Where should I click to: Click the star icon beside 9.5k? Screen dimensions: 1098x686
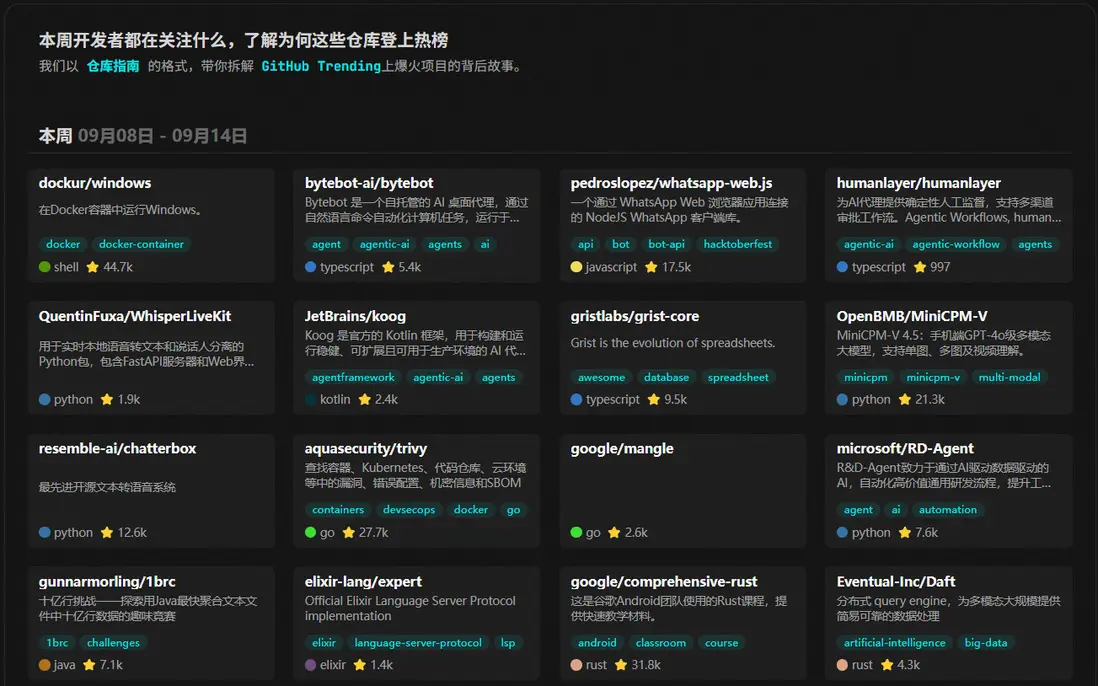click(x=653, y=399)
